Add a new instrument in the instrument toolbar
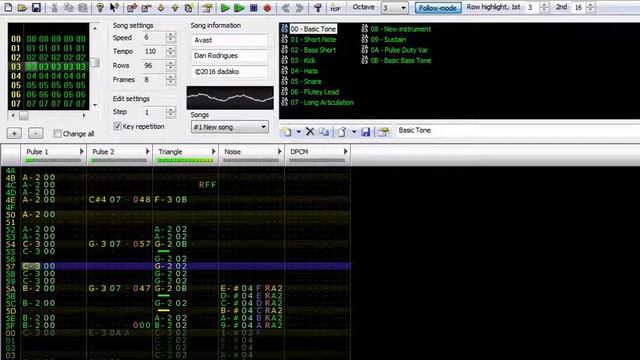This screenshot has height=360, width=640. [x=287, y=132]
